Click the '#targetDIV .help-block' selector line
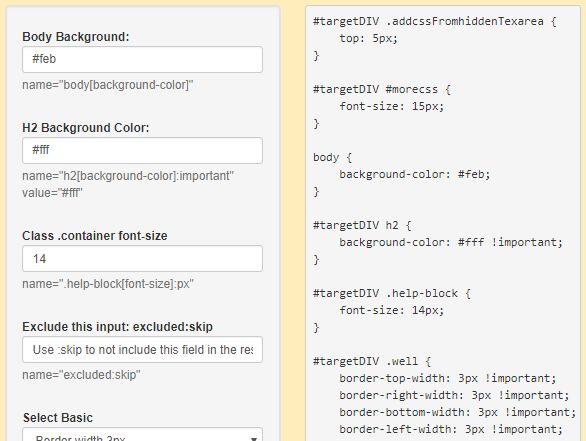The width and height of the screenshot is (586, 441). pos(392,293)
